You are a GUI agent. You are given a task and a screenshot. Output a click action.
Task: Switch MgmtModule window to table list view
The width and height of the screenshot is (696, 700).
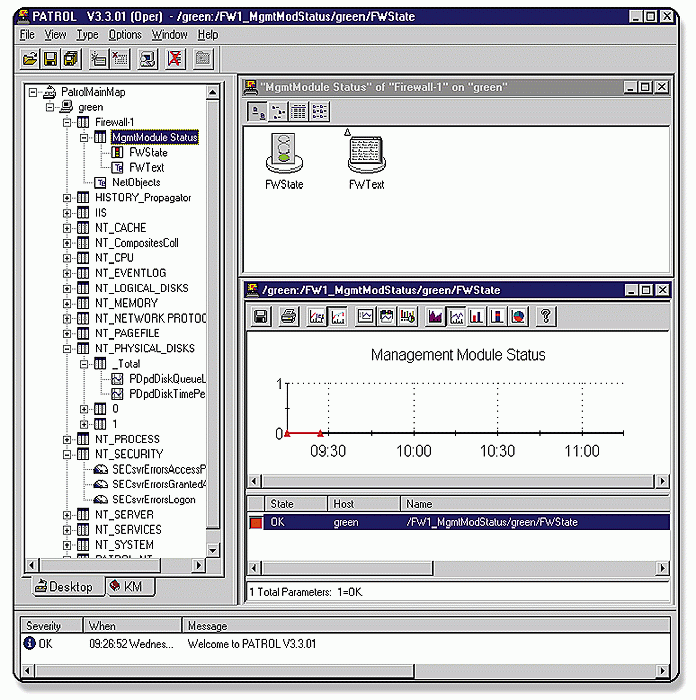pos(298,111)
